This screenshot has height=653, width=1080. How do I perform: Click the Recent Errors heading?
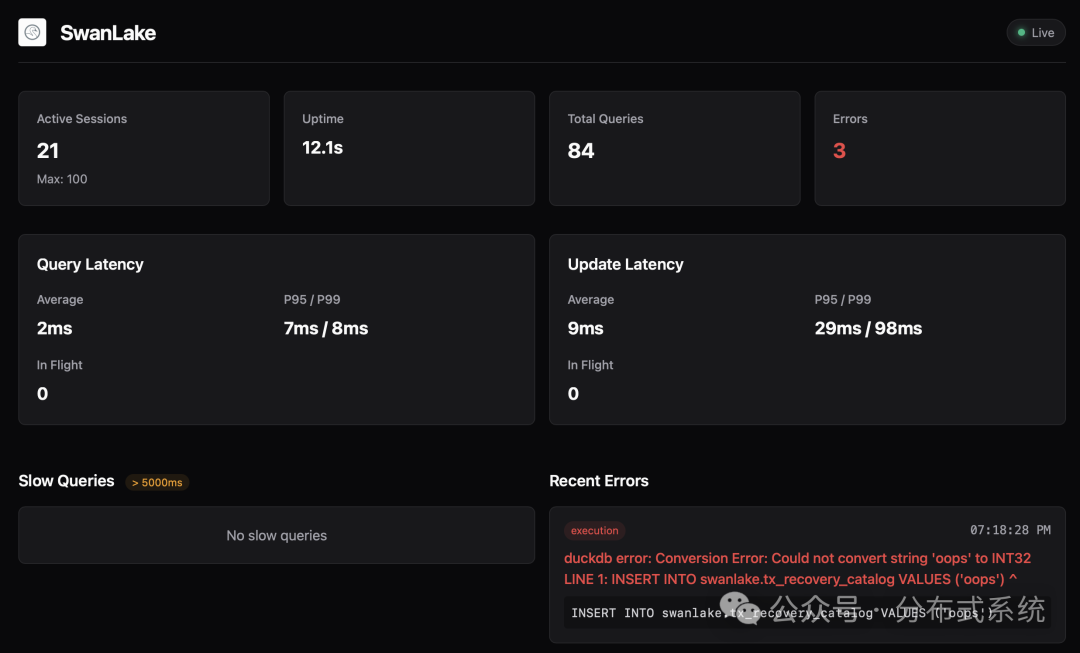pyautogui.click(x=599, y=481)
